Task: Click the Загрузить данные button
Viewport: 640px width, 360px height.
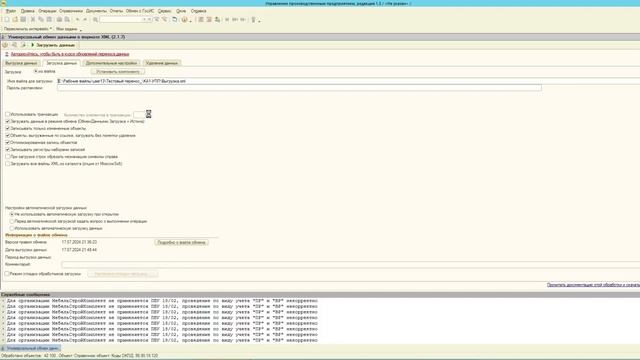Action: [x=53, y=45]
